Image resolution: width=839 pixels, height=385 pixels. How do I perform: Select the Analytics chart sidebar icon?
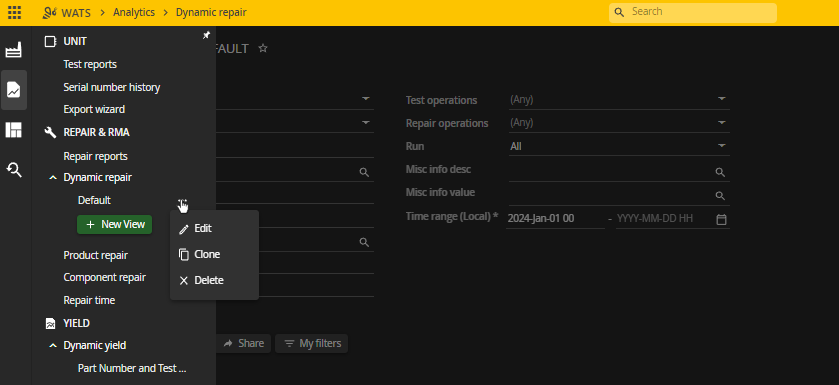(x=13, y=90)
